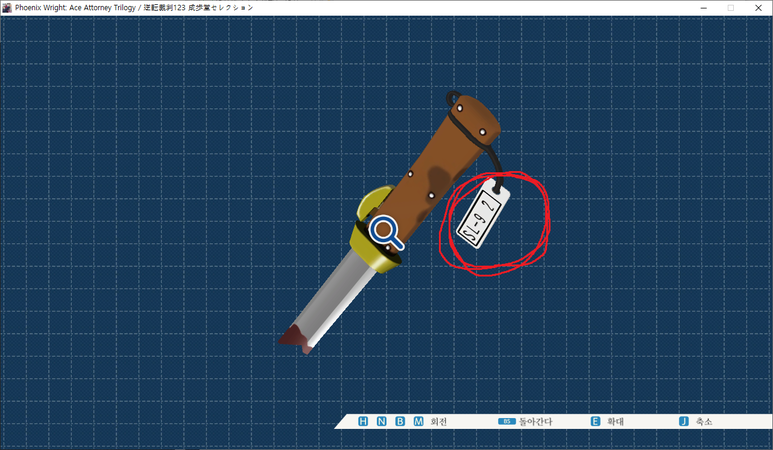This screenshot has height=450, width=773.
Task: Click the H key rotation icon
Action: coord(363,421)
